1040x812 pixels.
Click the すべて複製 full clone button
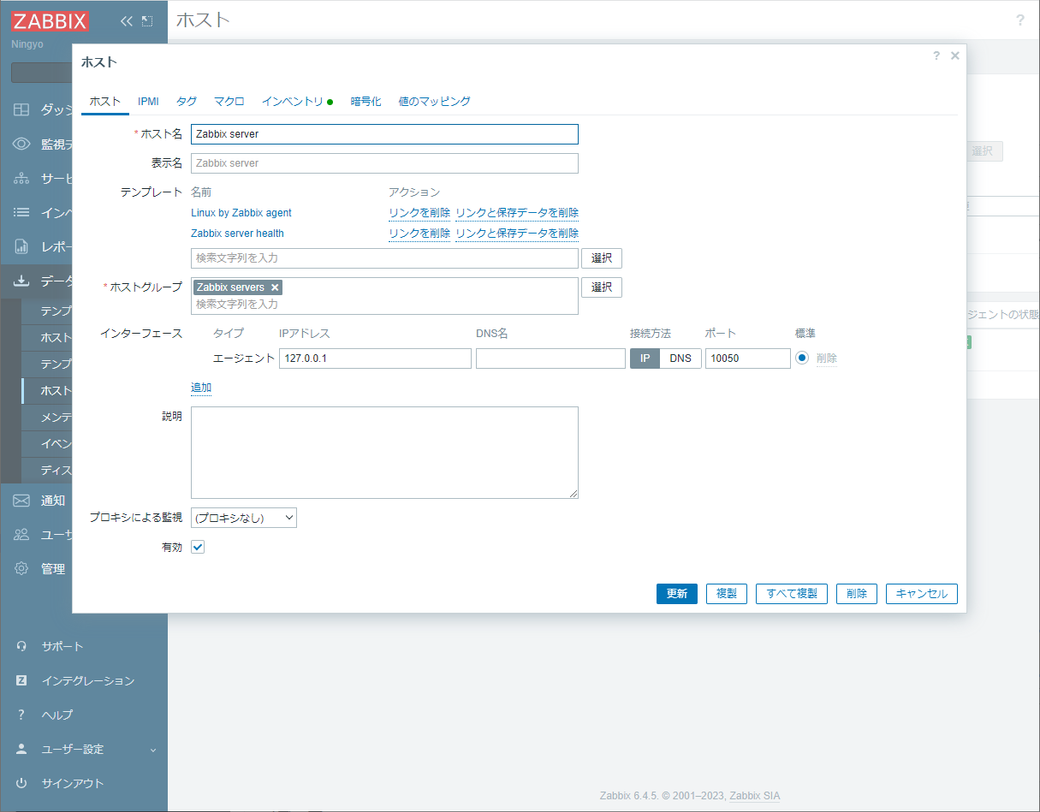point(792,594)
